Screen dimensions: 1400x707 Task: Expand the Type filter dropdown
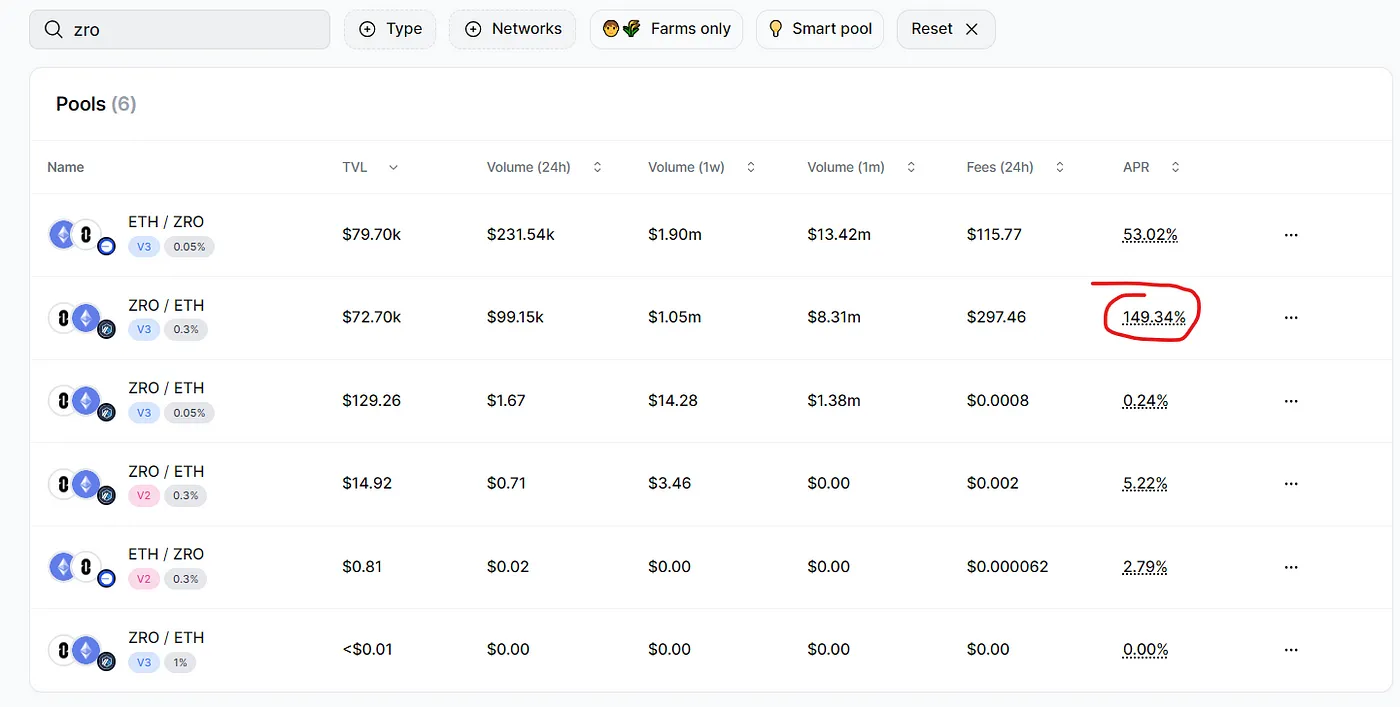[390, 29]
